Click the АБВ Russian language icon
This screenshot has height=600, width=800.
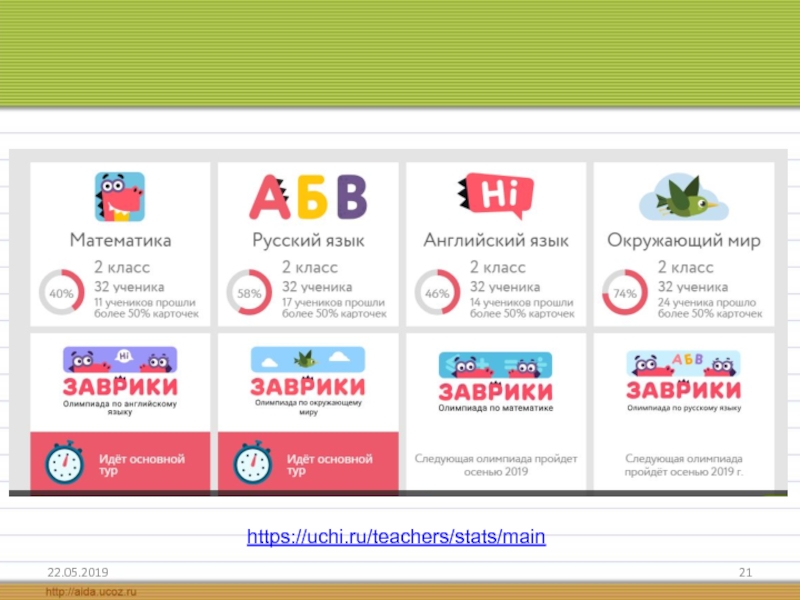click(308, 197)
